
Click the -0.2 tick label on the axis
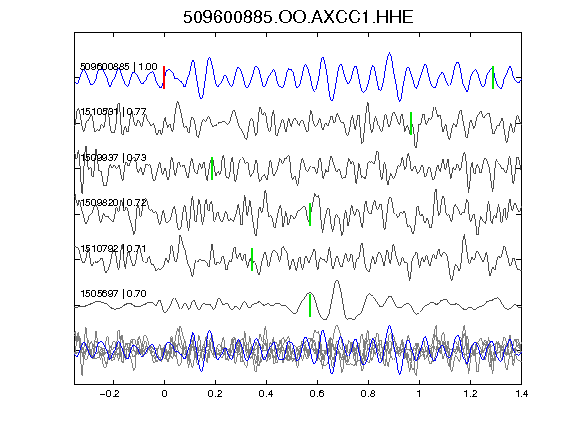pos(109,394)
